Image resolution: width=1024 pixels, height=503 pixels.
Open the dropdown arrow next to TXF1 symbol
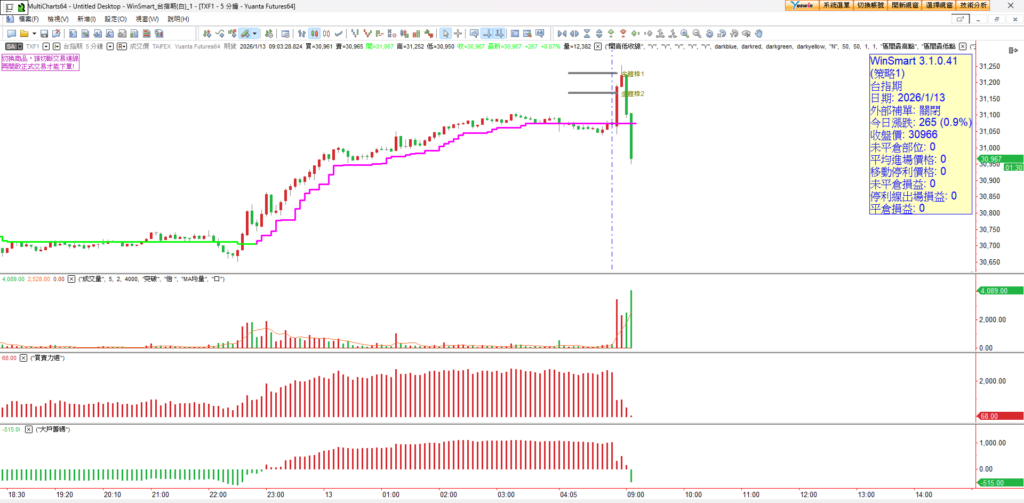(44, 46)
